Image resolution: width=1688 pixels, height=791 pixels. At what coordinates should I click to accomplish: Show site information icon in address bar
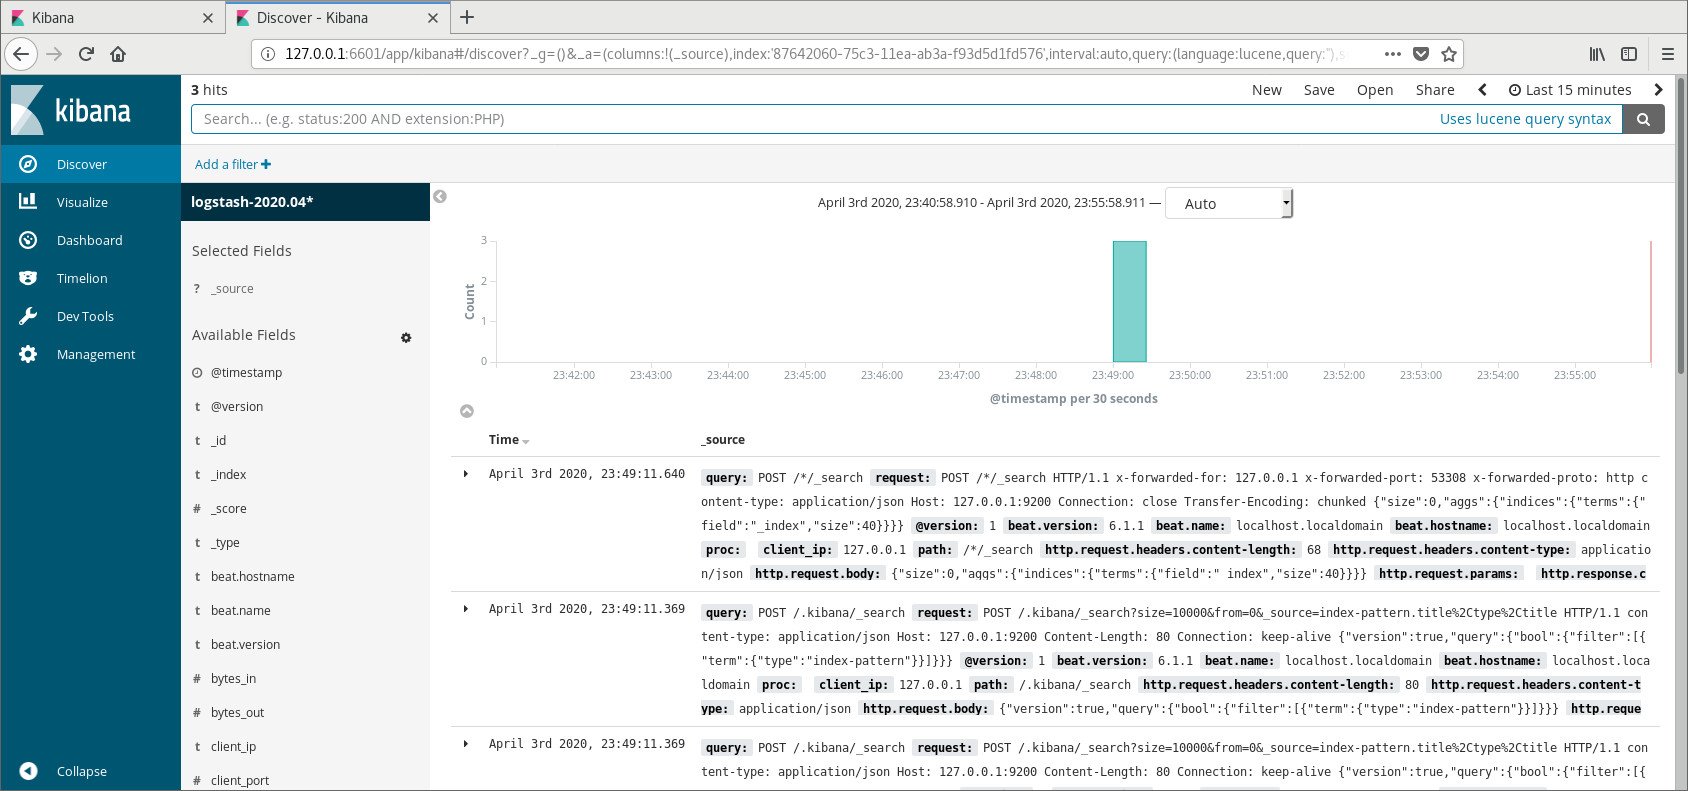[x=268, y=54]
